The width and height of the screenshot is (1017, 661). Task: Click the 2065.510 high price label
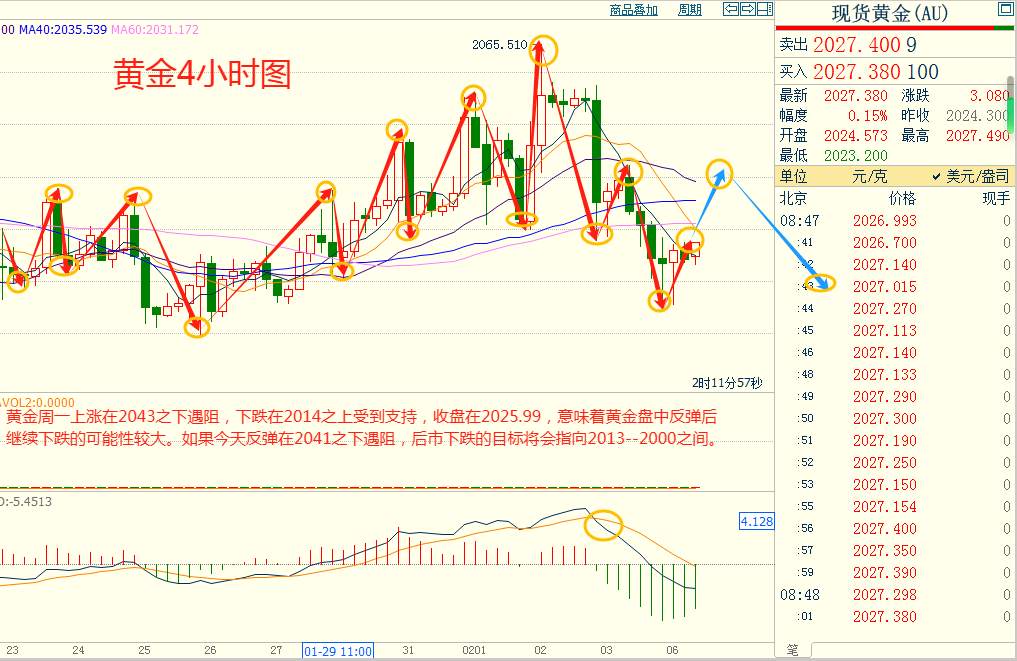pyautogui.click(x=499, y=45)
